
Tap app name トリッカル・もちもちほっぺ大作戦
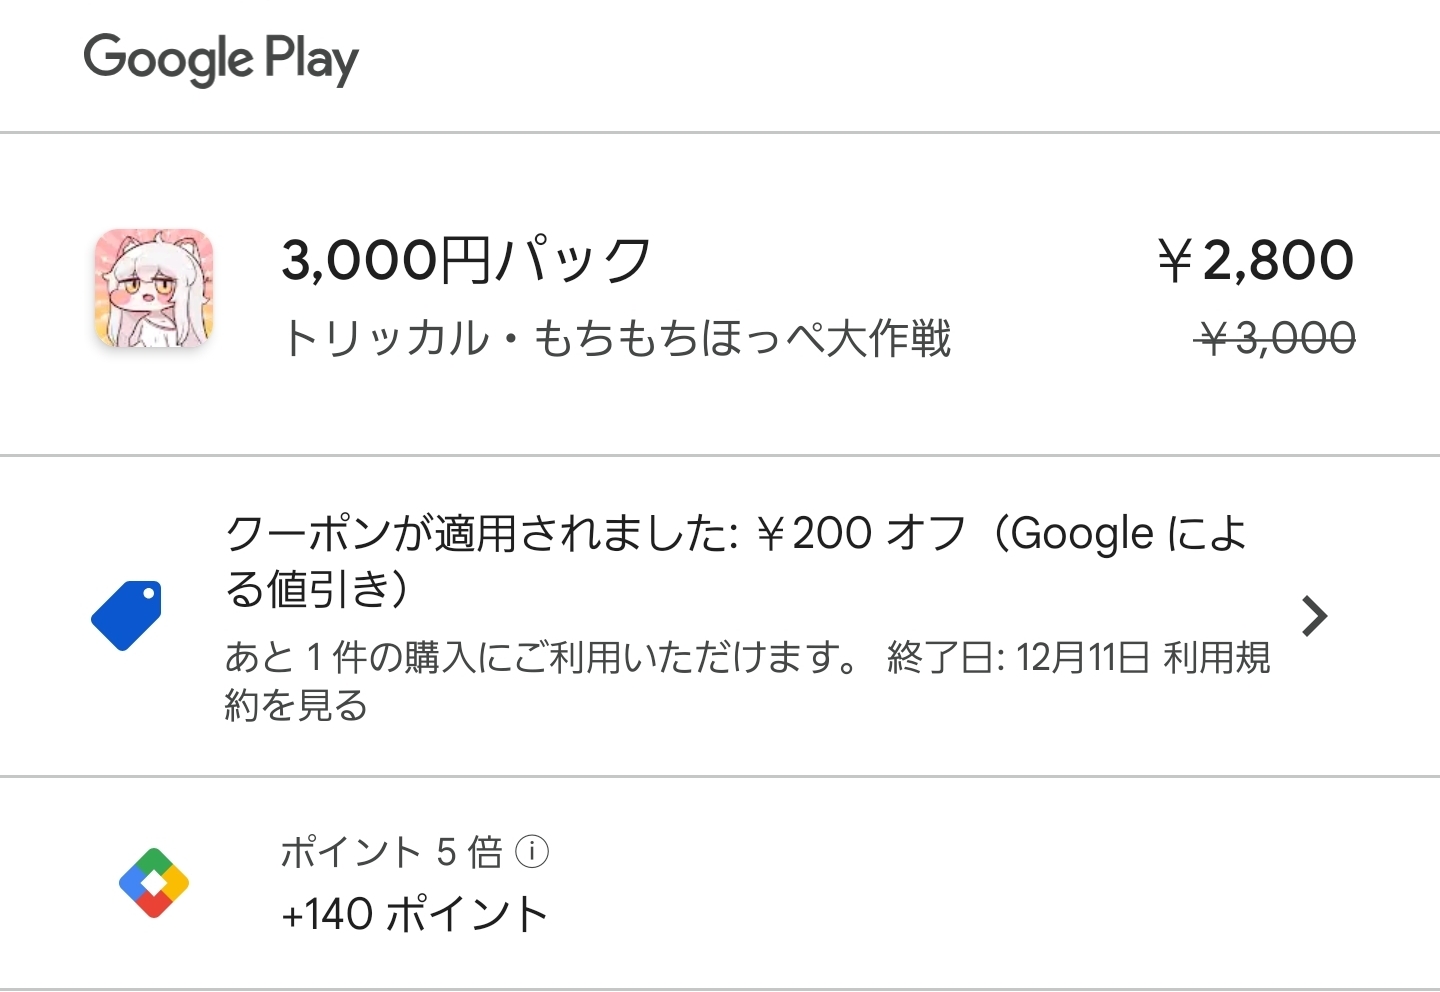[616, 338]
